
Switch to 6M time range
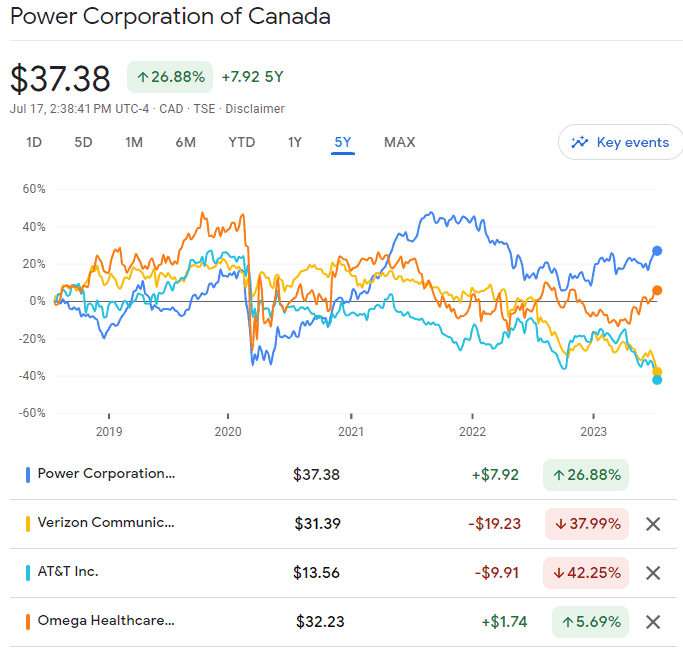(185, 142)
